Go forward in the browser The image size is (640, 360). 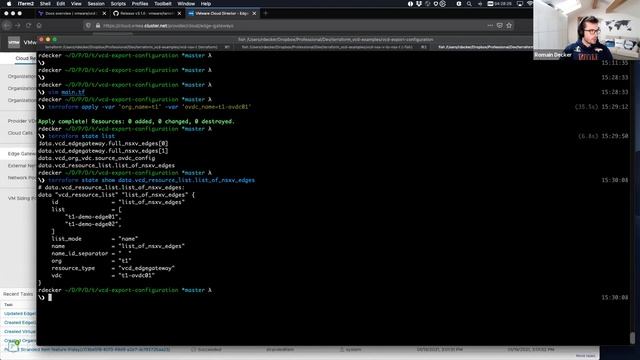(x=18, y=25)
